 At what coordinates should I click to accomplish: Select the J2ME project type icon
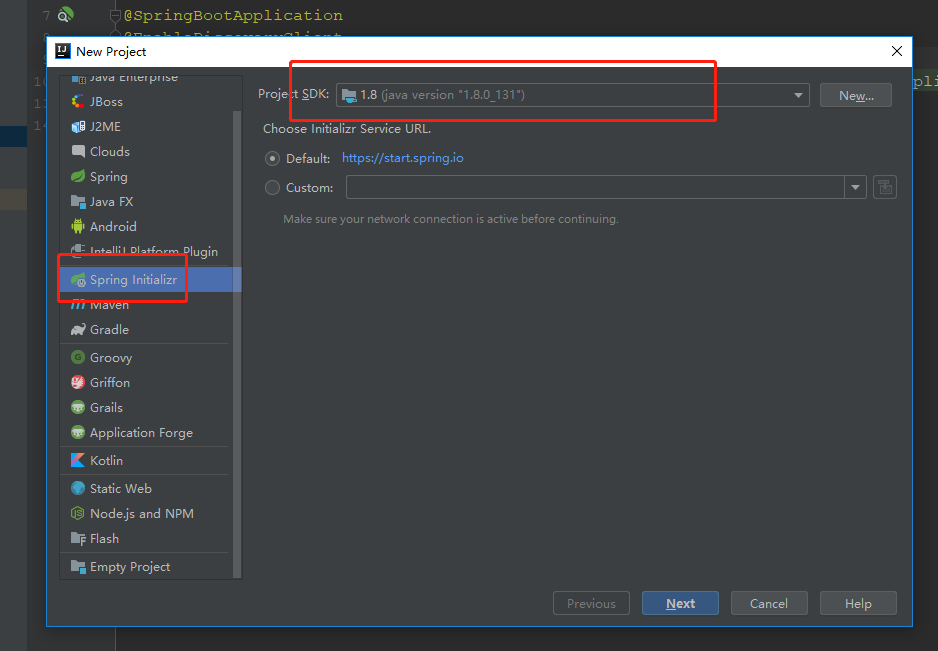click(78, 127)
